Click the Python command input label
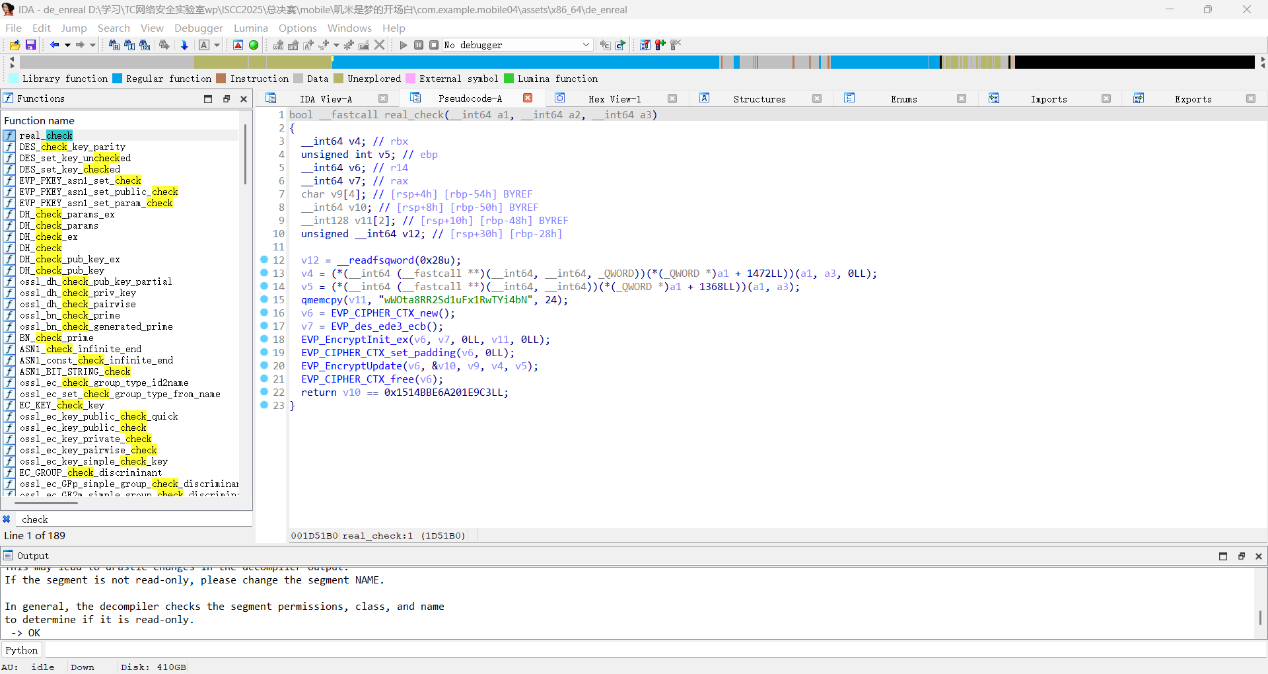The image size is (1268, 674). [21, 650]
